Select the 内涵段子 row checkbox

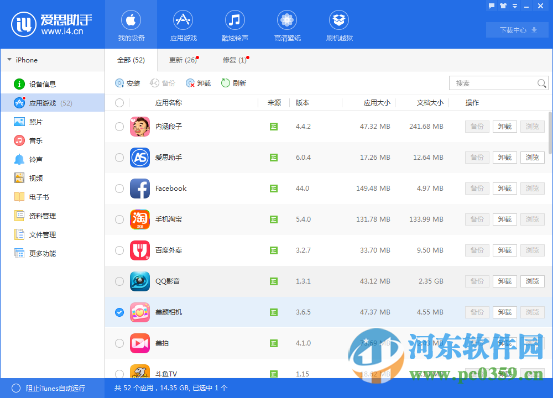pyautogui.click(x=120, y=126)
